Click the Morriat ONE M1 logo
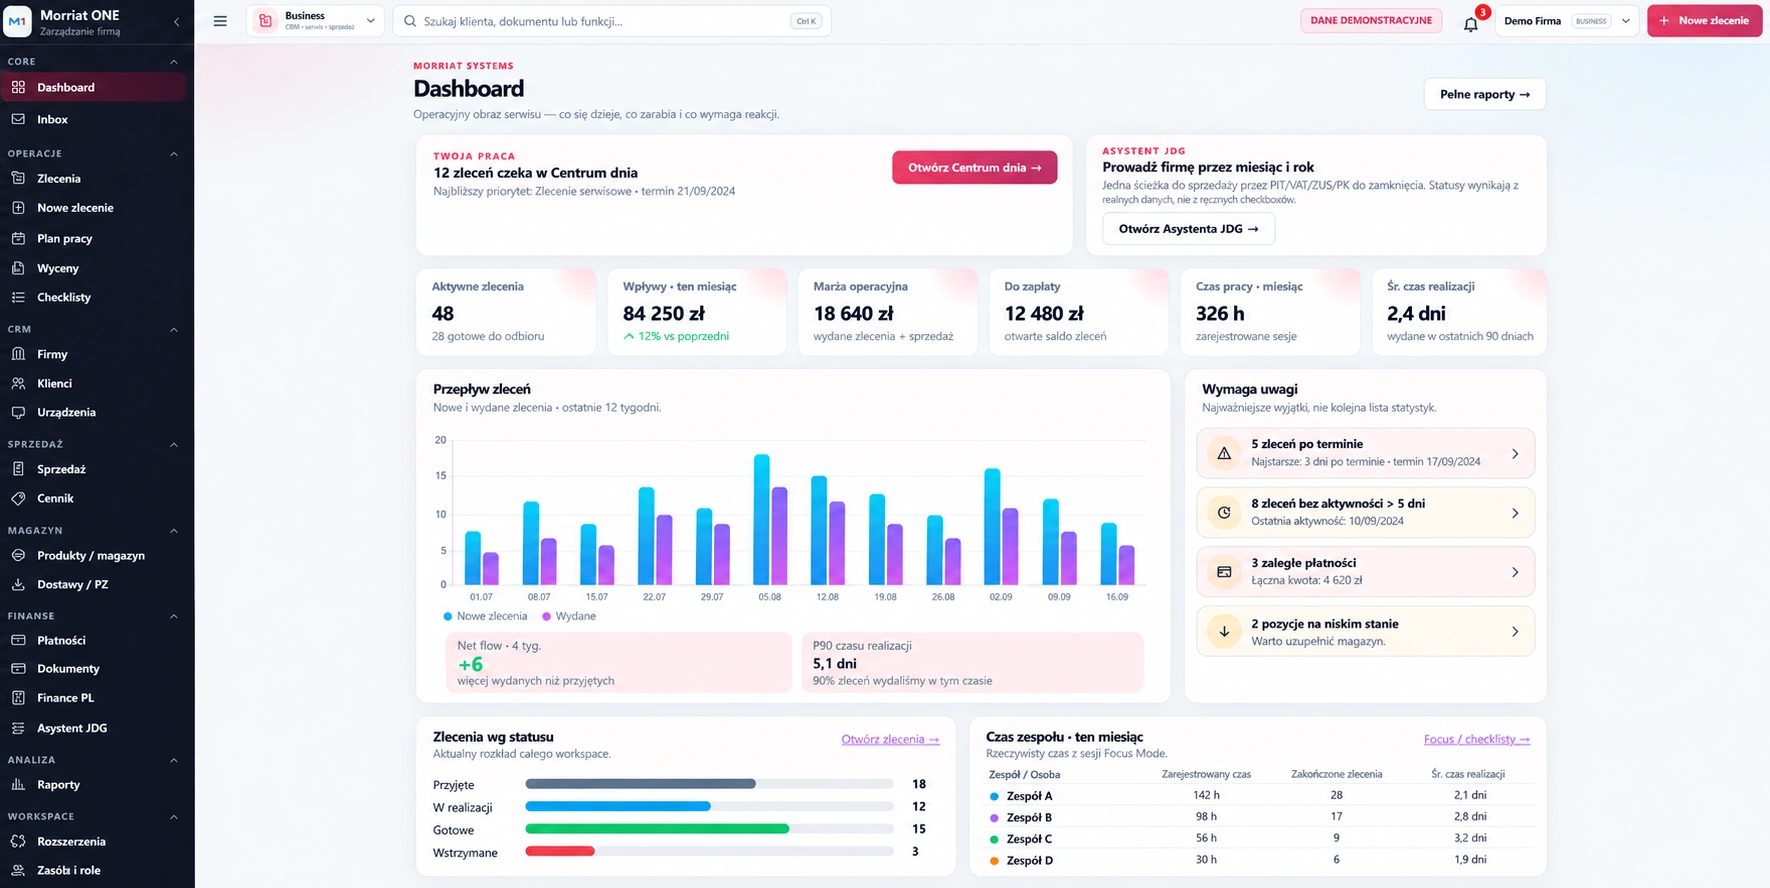The image size is (1770, 888). (x=18, y=21)
